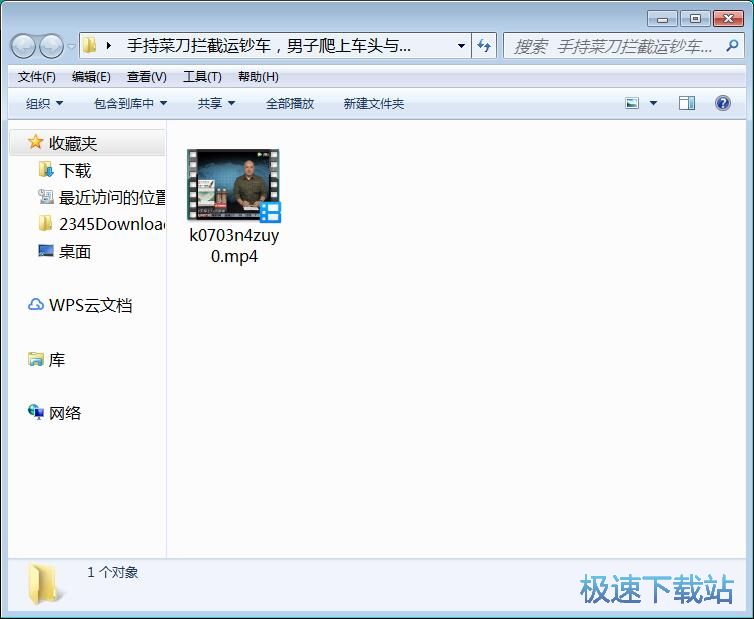Click the 2345Download folder icon

click(x=45, y=223)
